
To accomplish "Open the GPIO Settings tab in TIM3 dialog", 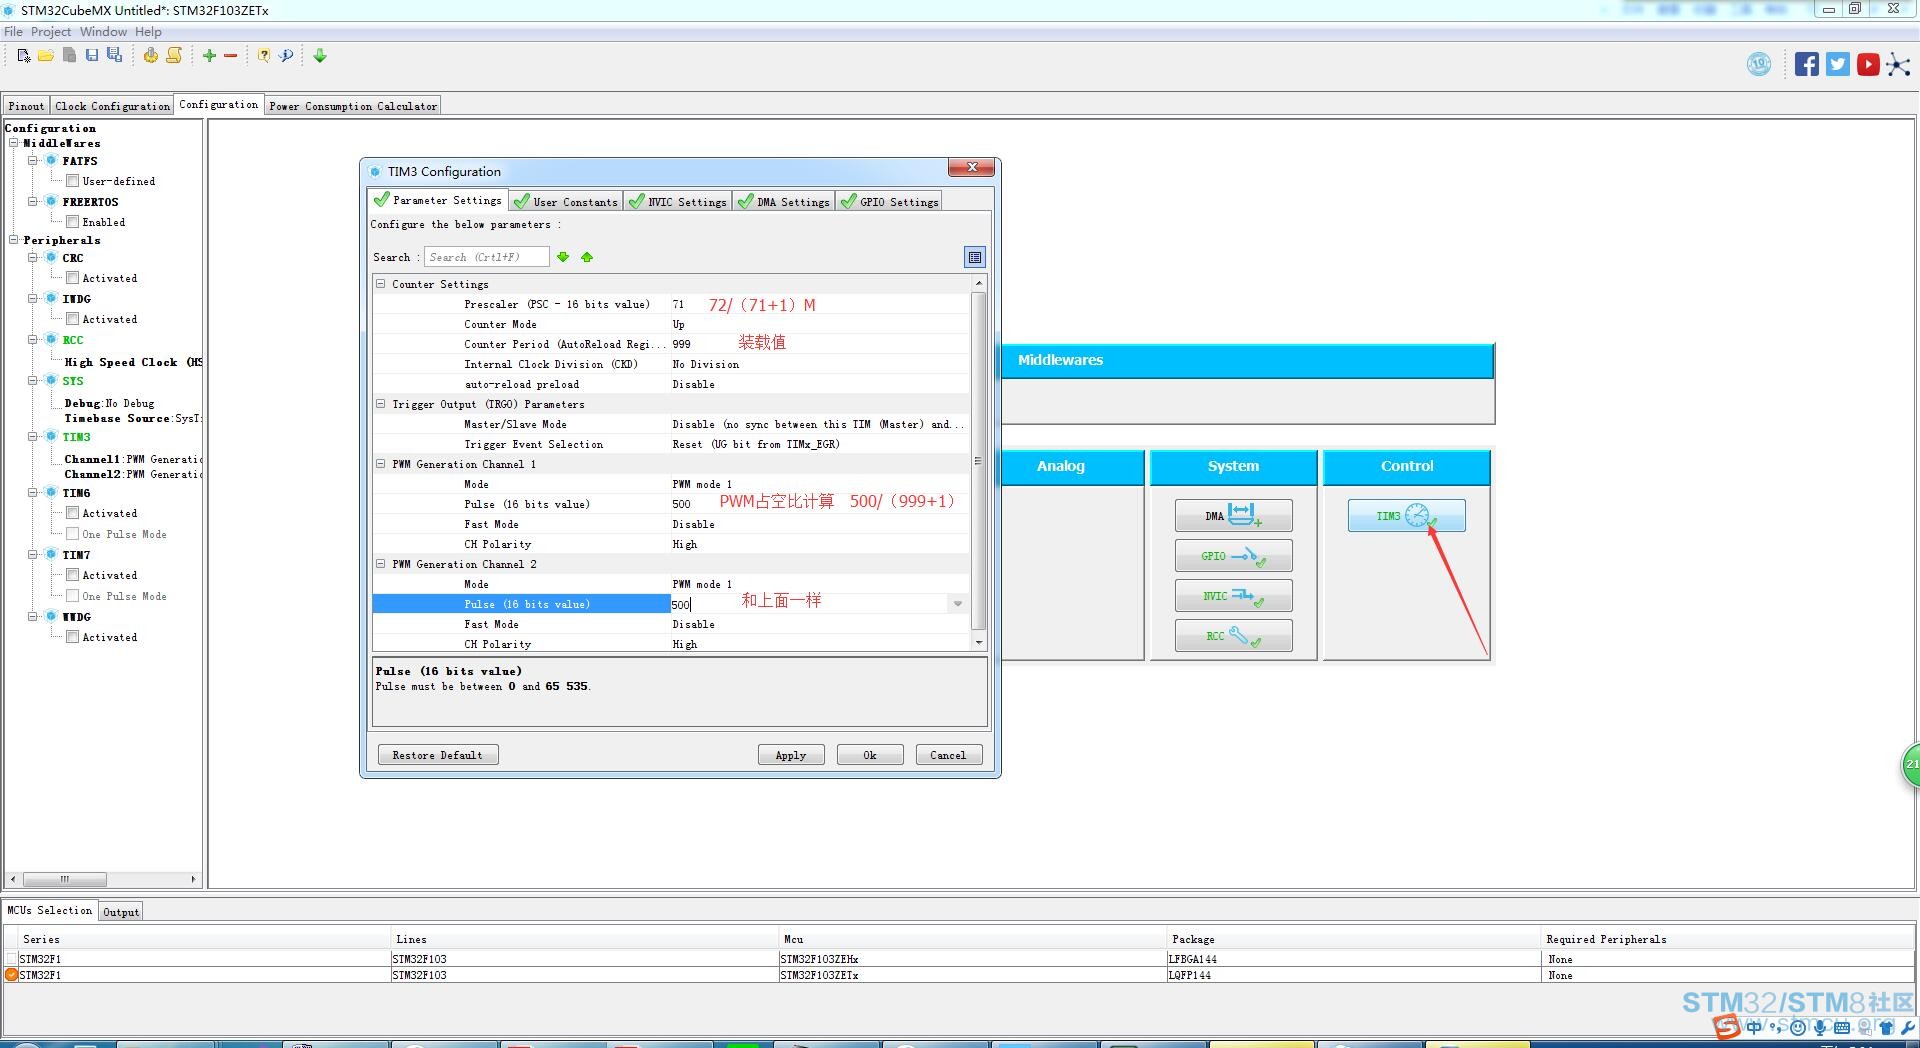I will click(890, 202).
